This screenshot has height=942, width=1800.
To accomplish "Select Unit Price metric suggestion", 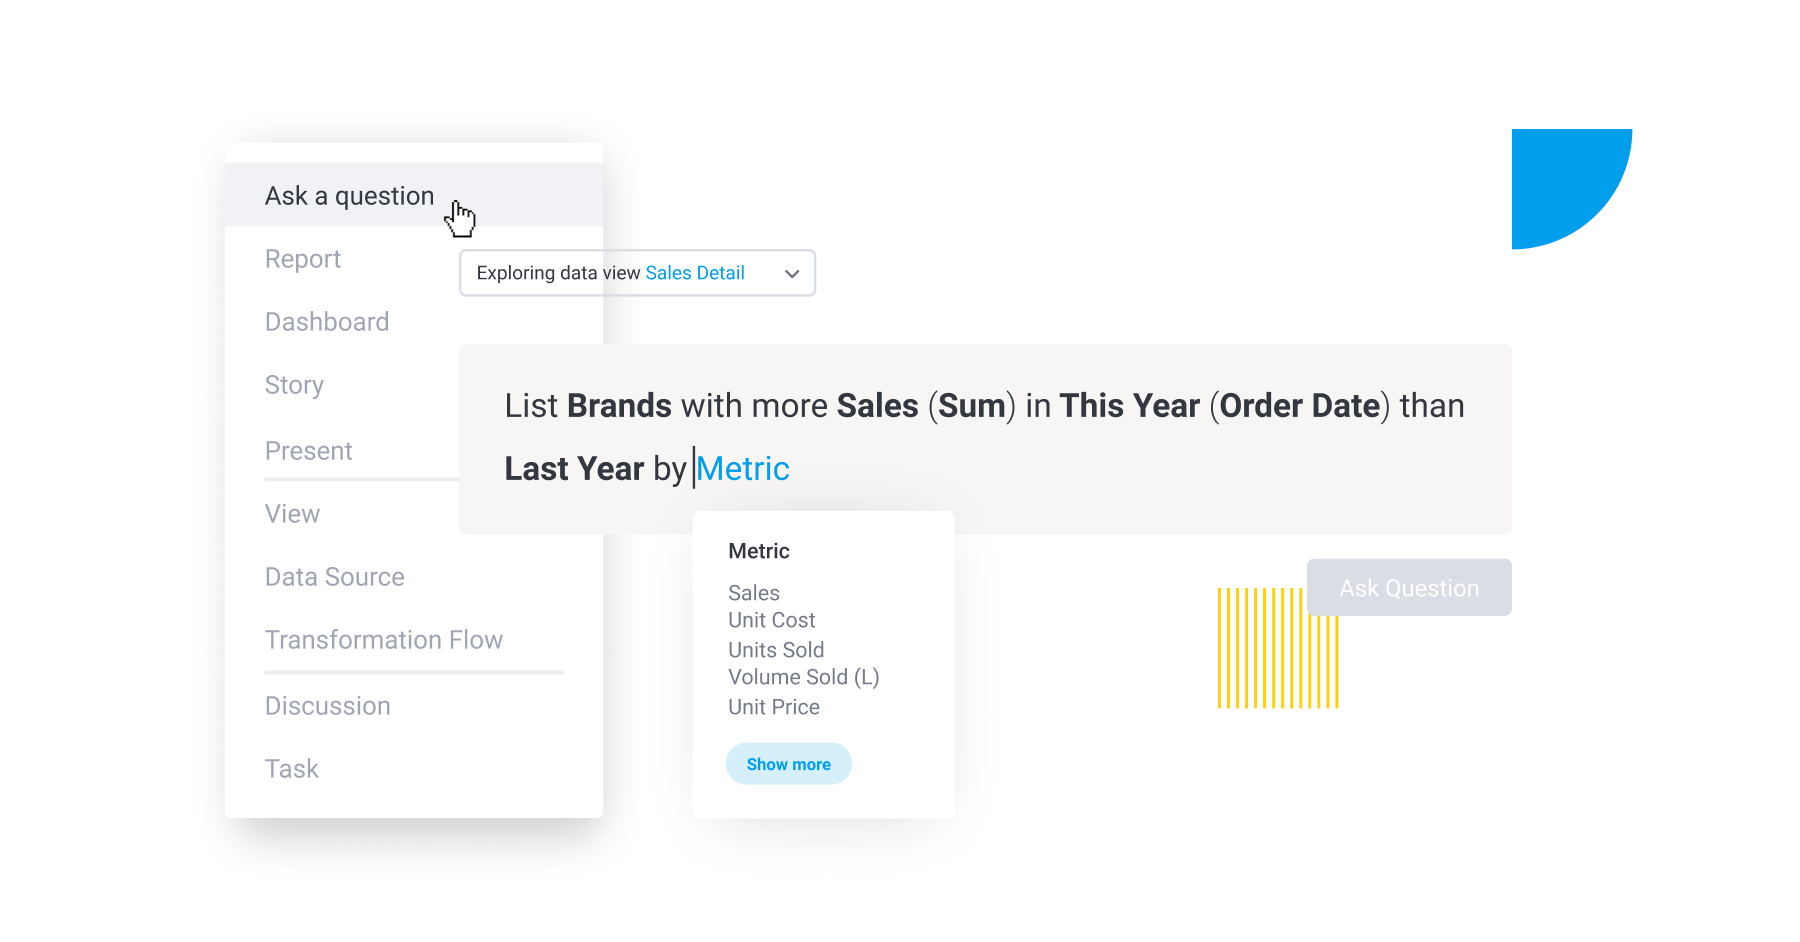I will coord(773,707).
